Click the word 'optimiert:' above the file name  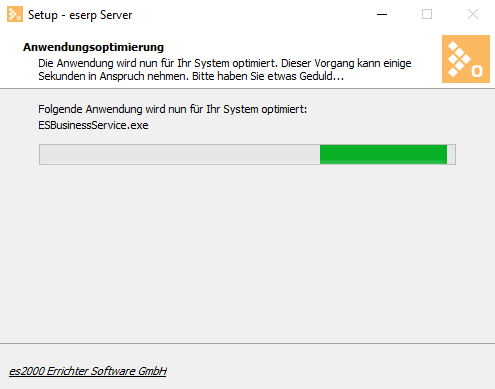click(284, 109)
